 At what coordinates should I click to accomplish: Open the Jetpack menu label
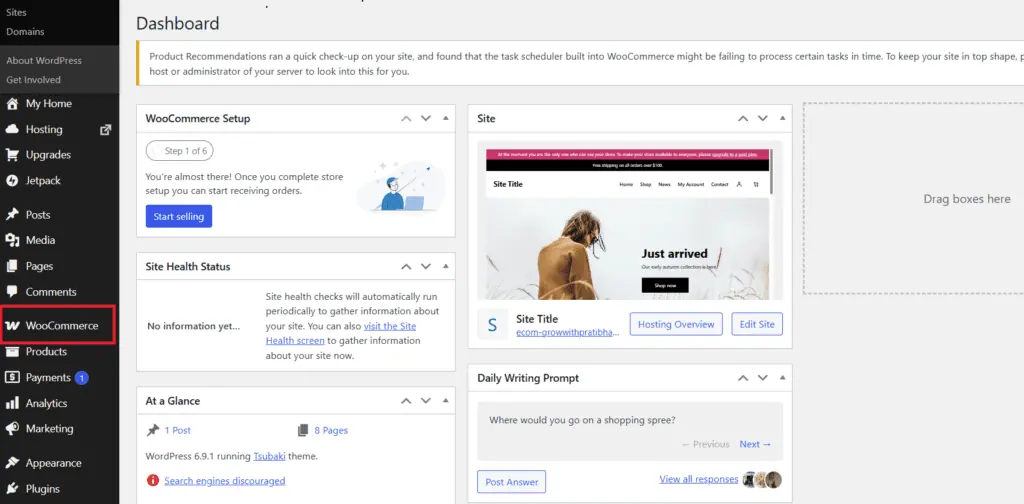pyautogui.click(x=43, y=181)
